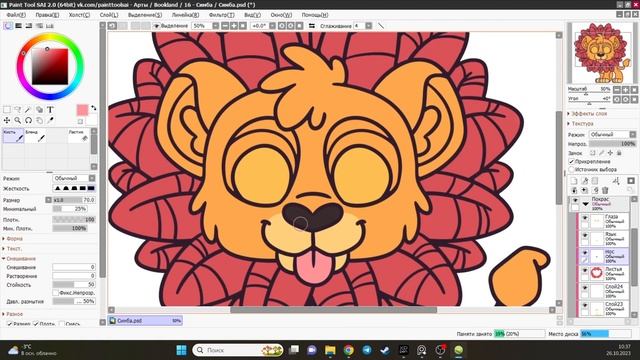Screen dimensions: 640x360
Task: Toggle the Прикрепление checkbox
Action: [572, 162]
